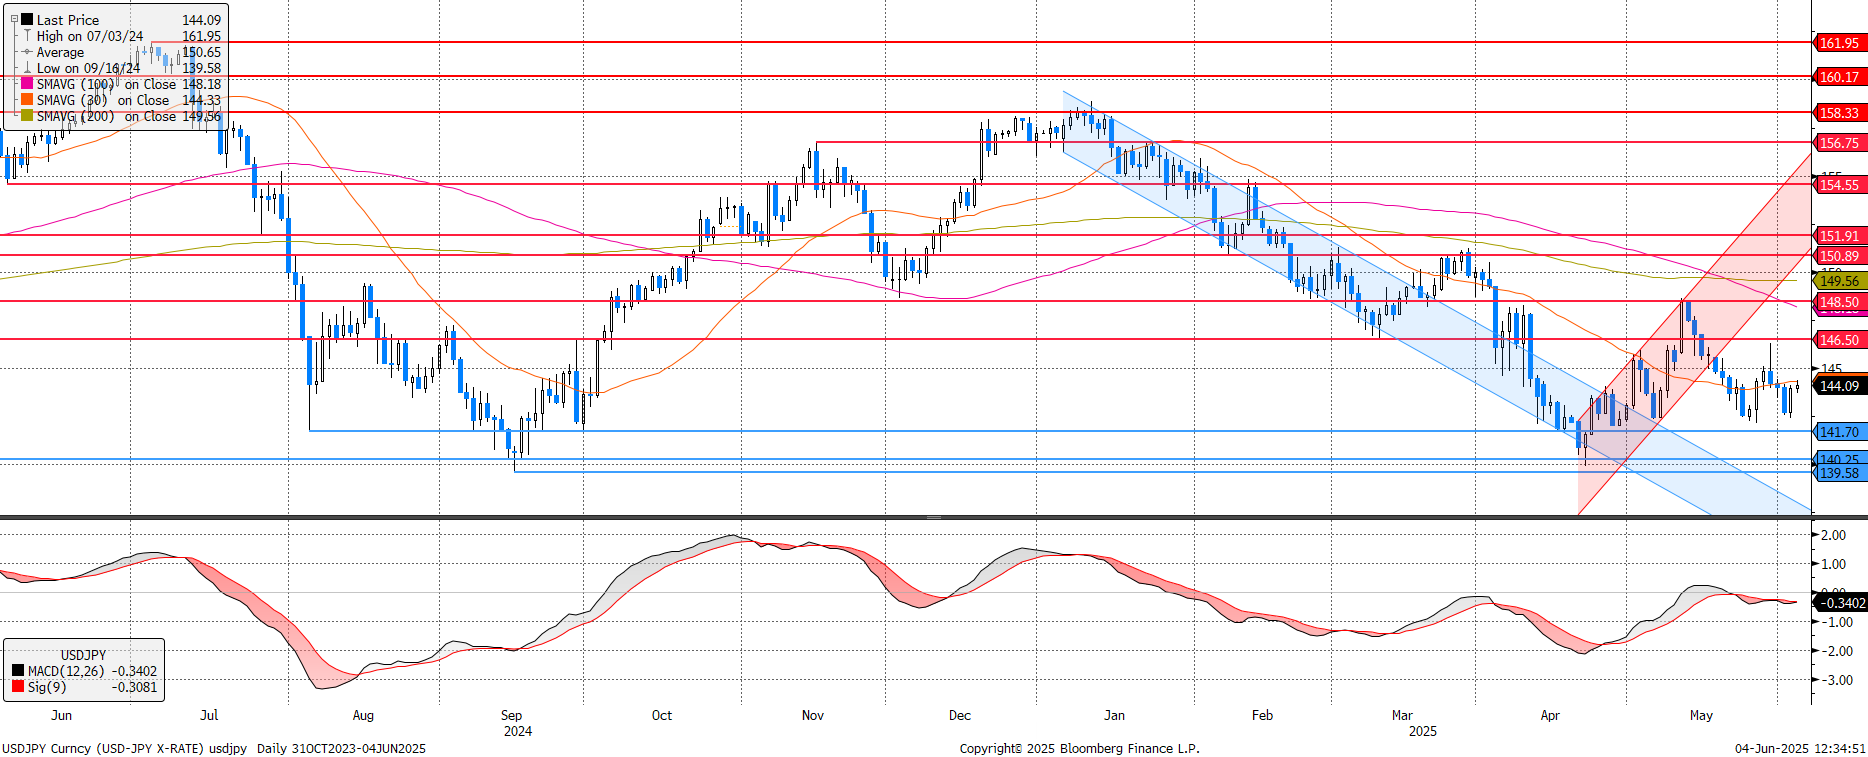The width and height of the screenshot is (1868, 757).
Task: Click the High marker icon in legend
Action: [x=27, y=36]
